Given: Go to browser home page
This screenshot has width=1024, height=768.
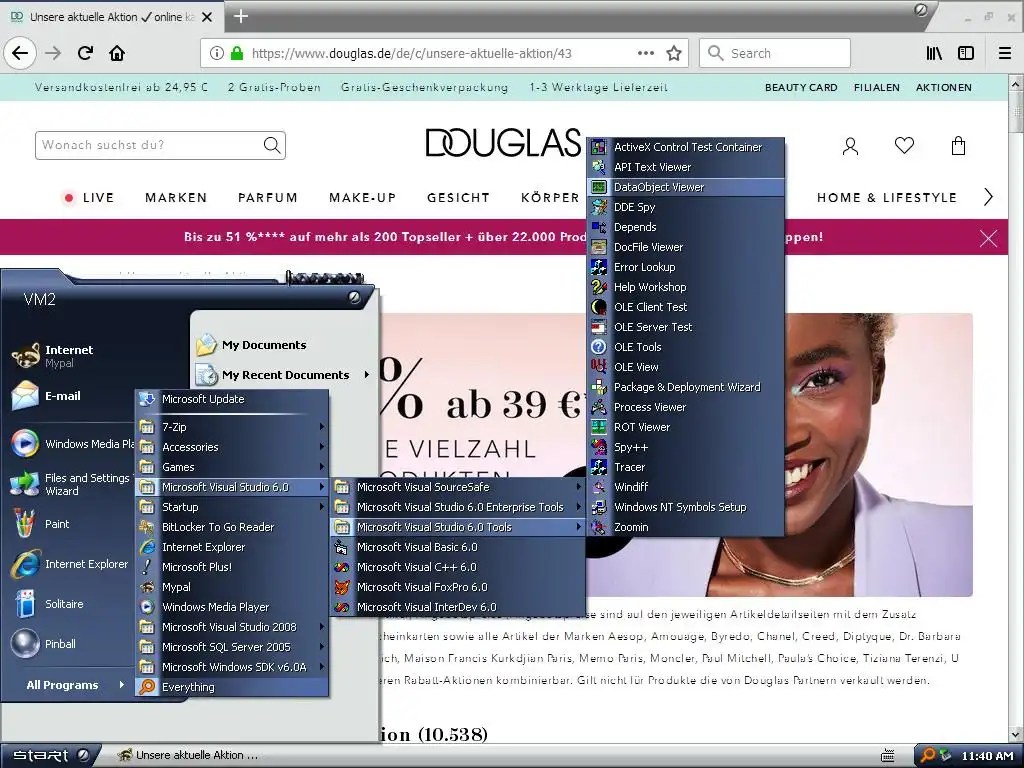Looking at the screenshot, I should 117,53.
